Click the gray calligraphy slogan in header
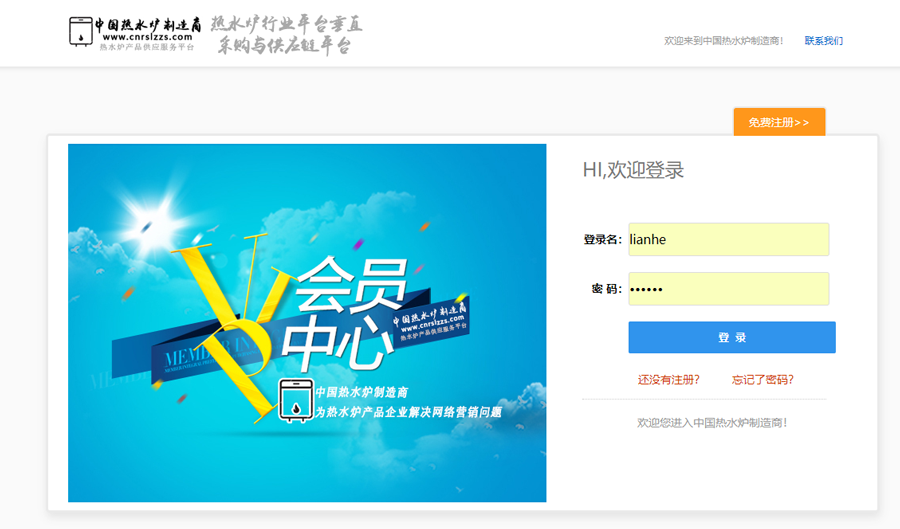 pyautogui.click(x=286, y=34)
